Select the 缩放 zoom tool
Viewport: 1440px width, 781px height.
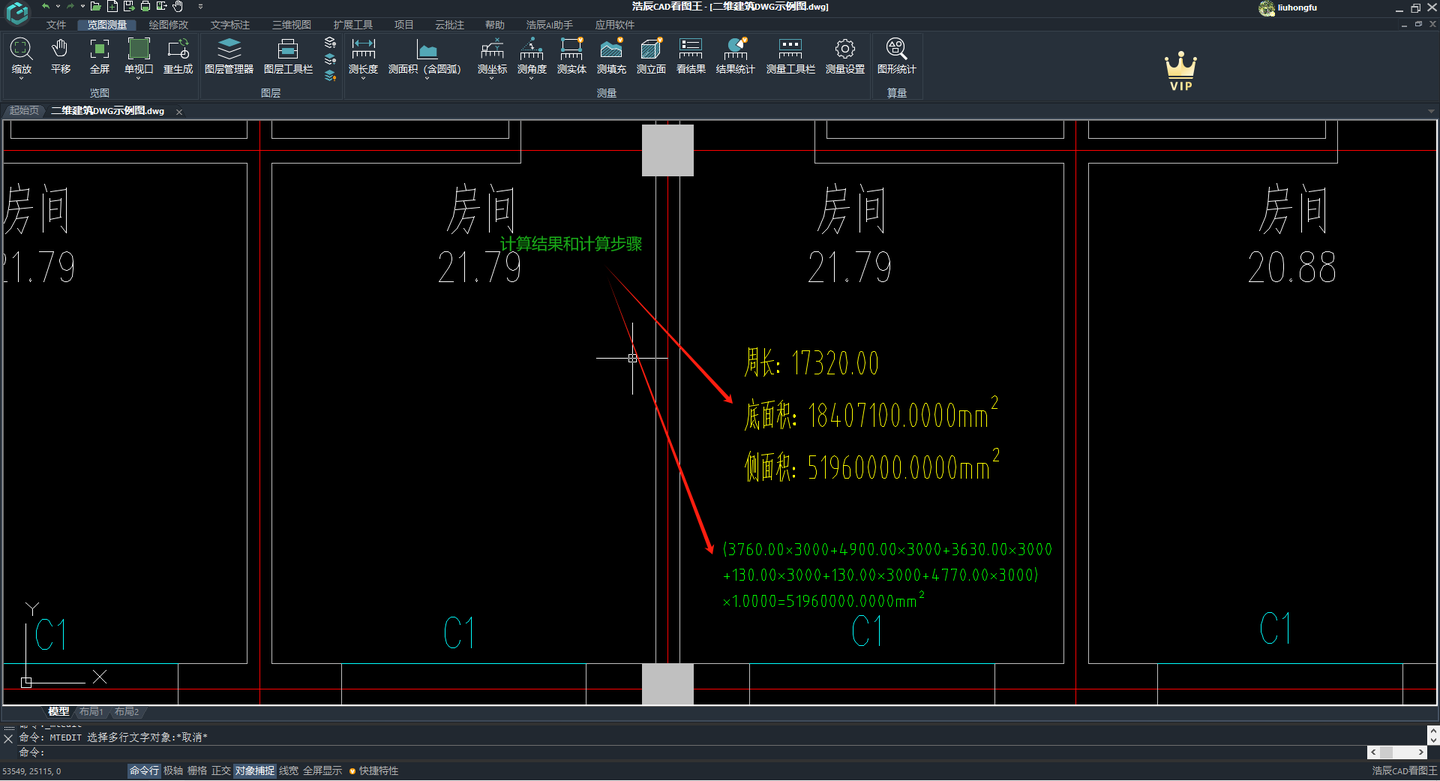coord(21,55)
